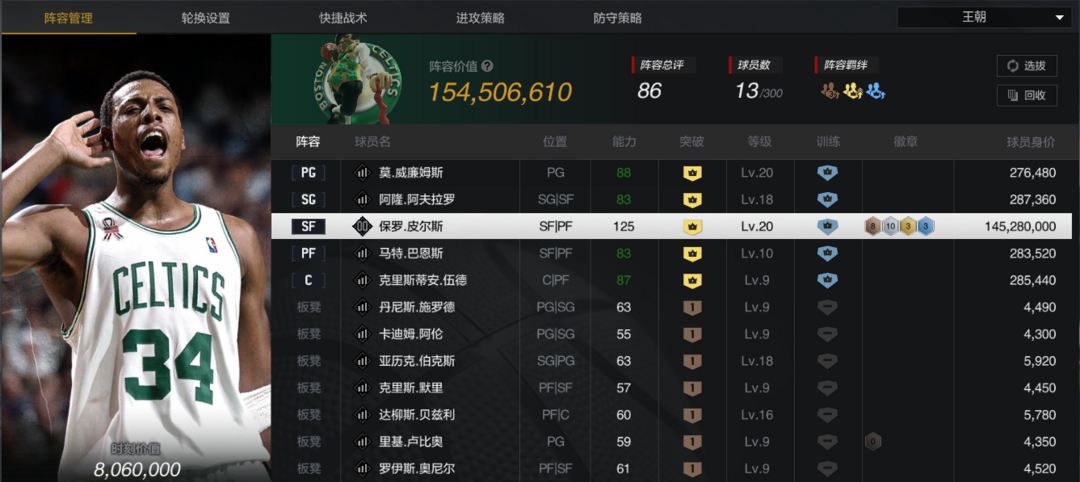Click the gold crown breakthrough icon for 阿隆.阿夫拉罗
Image resolution: width=1080 pixels, height=482 pixels.
(692, 200)
